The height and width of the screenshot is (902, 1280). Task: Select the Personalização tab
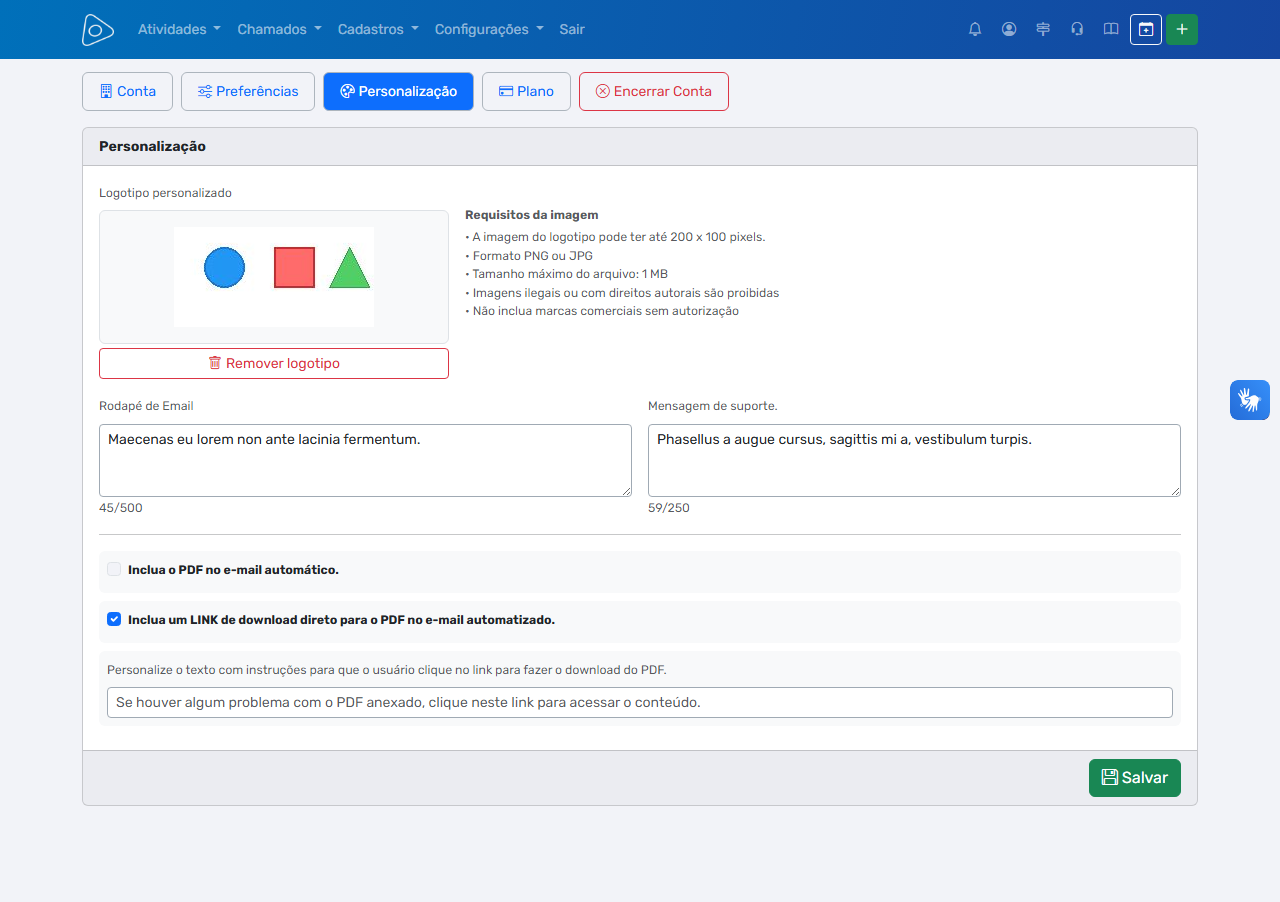(x=398, y=91)
